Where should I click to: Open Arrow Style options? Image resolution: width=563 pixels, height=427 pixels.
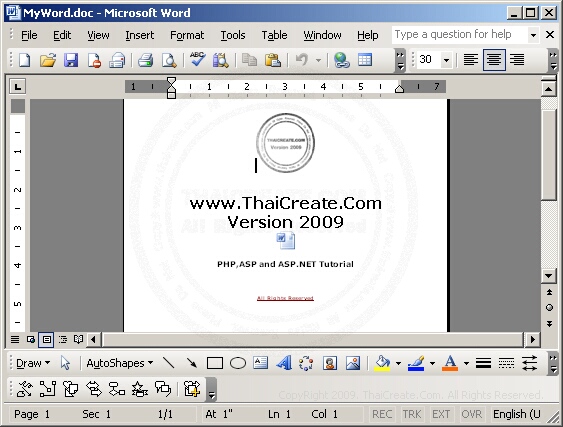(530, 363)
